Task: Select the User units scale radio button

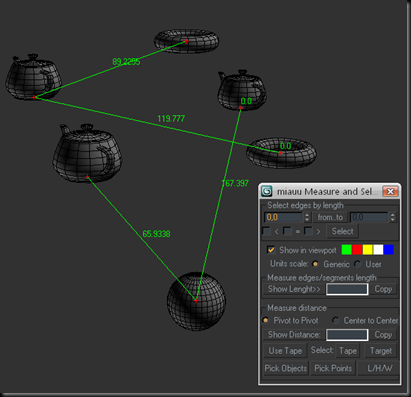Action: tap(358, 264)
